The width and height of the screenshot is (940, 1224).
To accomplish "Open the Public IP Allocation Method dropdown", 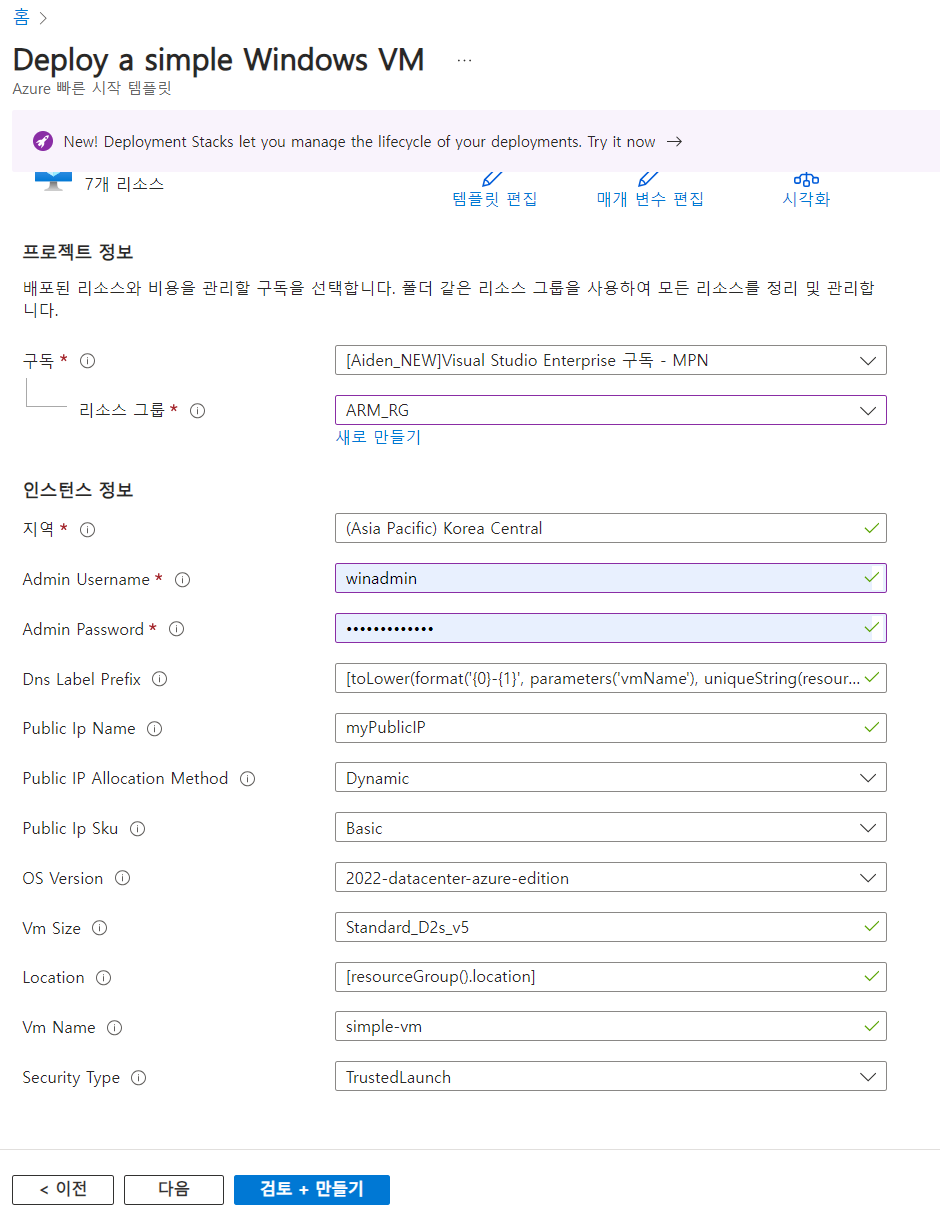I will (611, 778).
